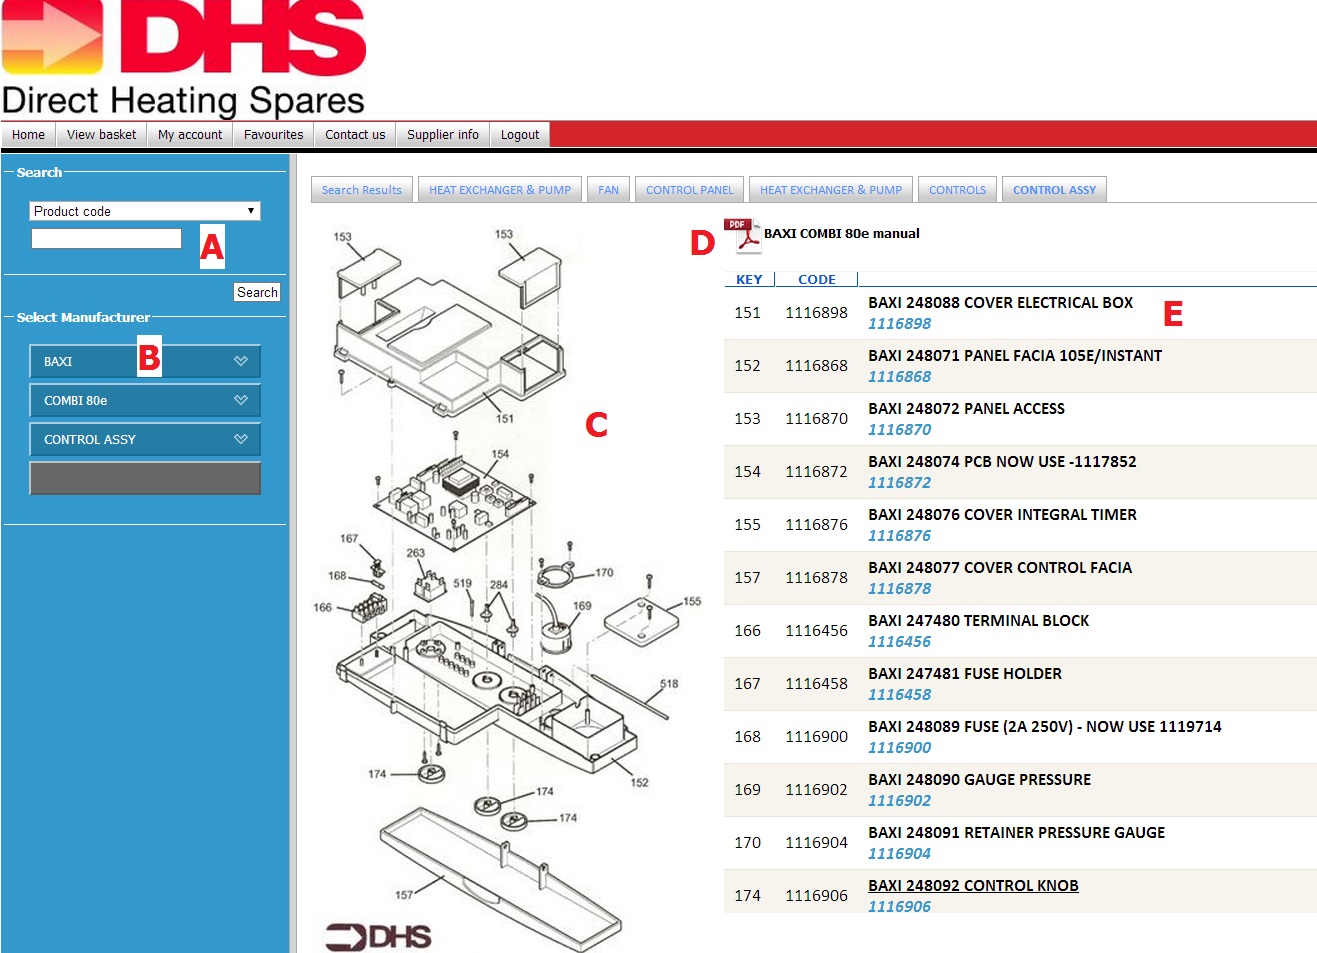Open part link 1116456
Viewport: 1317px width, 953px height.
coord(899,642)
